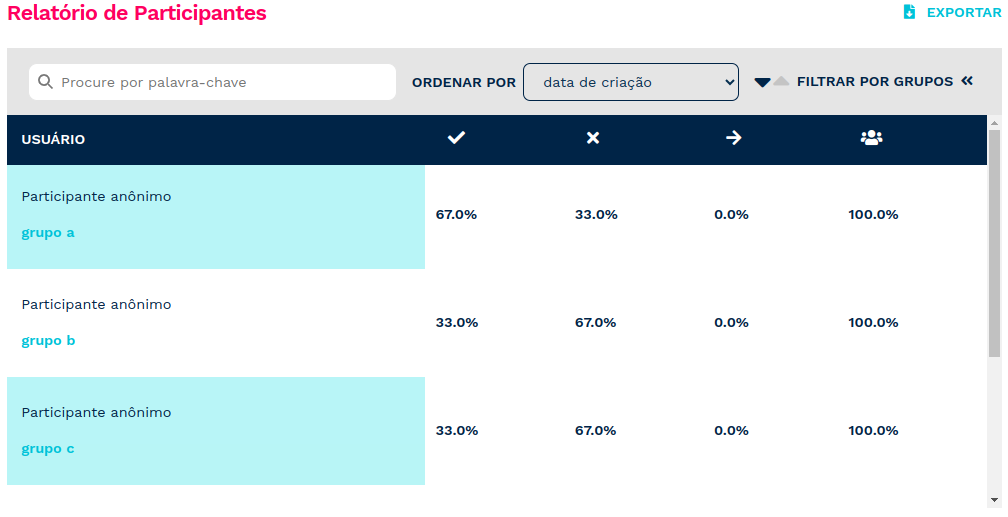Sort descending with the dark down arrow
The width and height of the screenshot is (1008, 517).
[762, 82]
